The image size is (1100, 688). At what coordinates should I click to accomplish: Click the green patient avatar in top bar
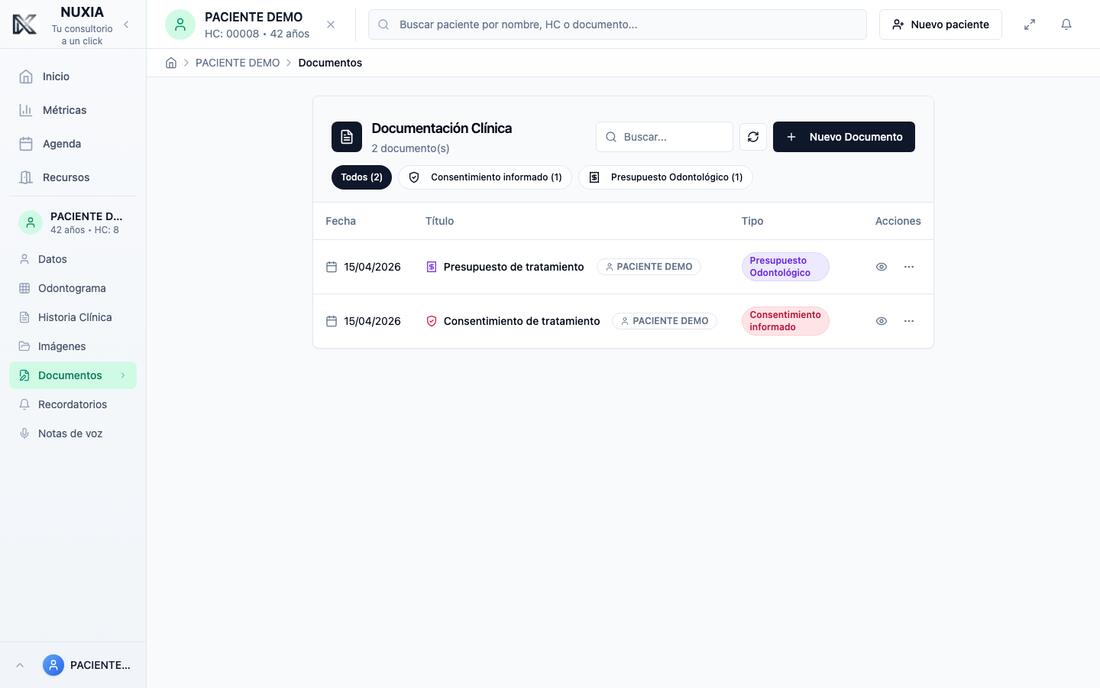[180, 25]
